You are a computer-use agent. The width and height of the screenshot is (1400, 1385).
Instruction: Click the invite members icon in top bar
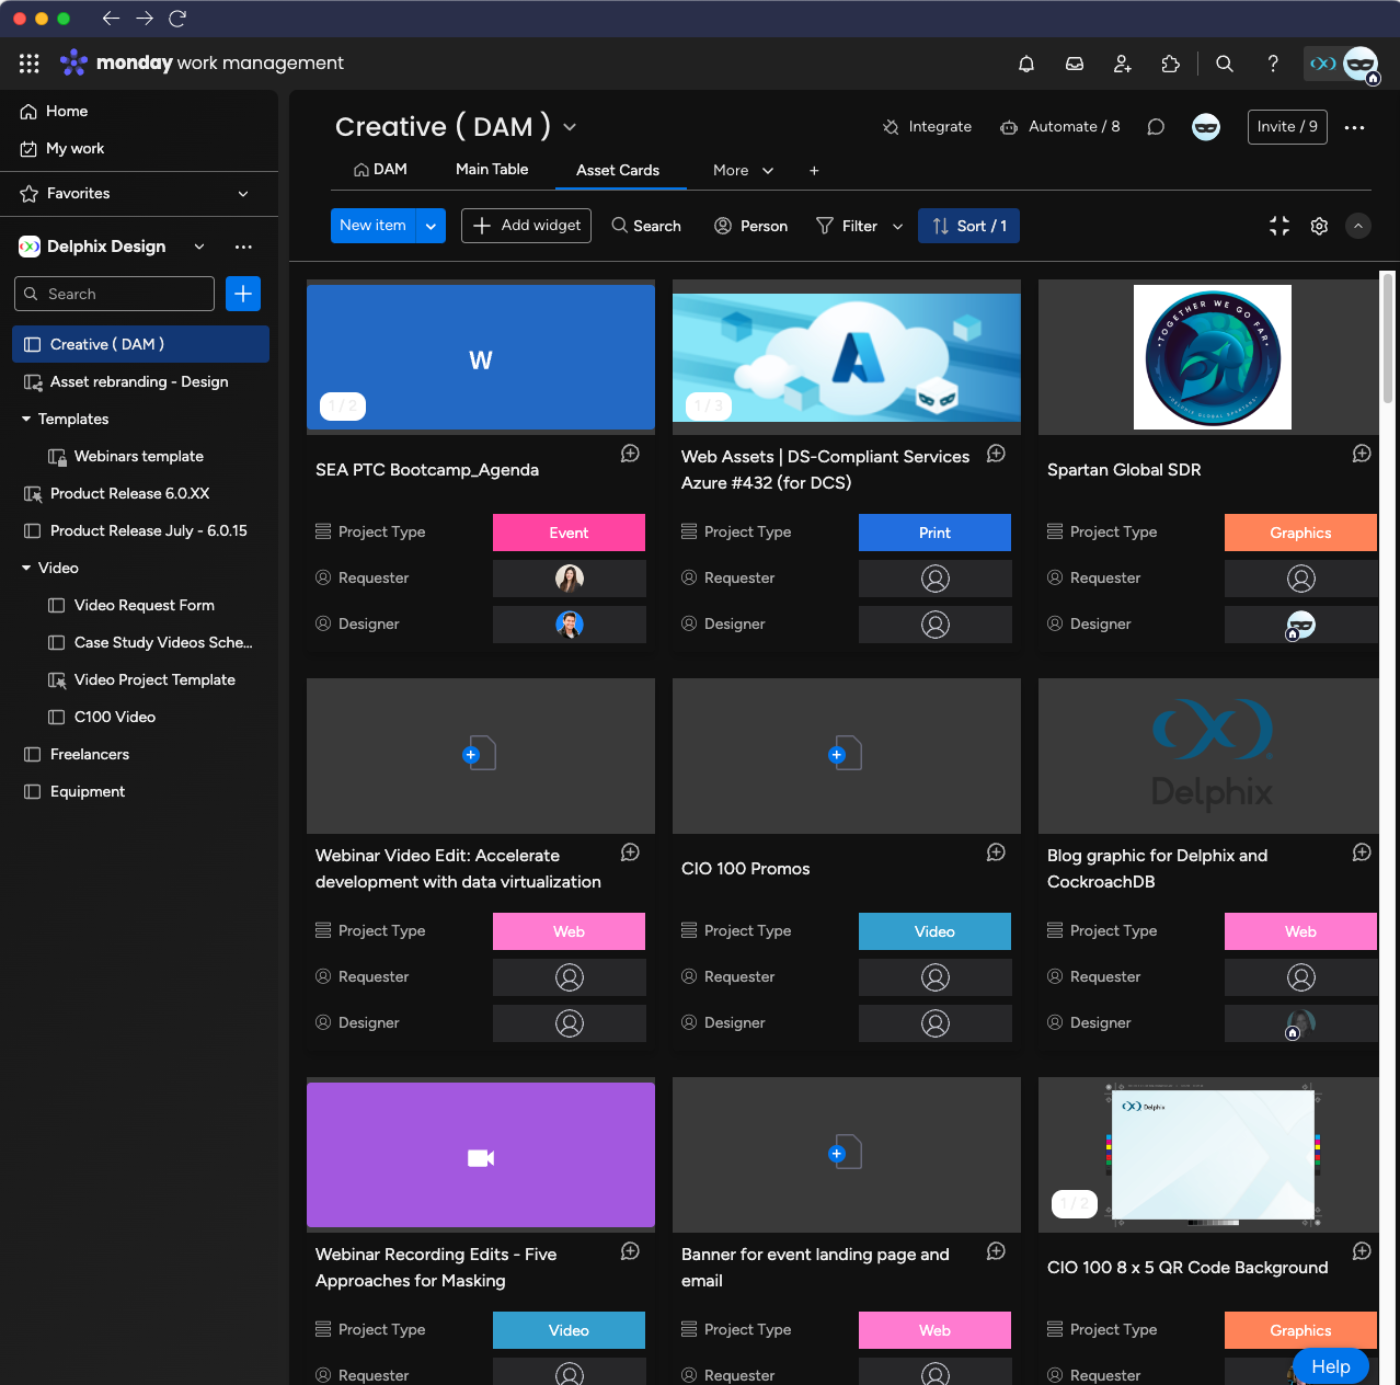(x=1122, y=64)
